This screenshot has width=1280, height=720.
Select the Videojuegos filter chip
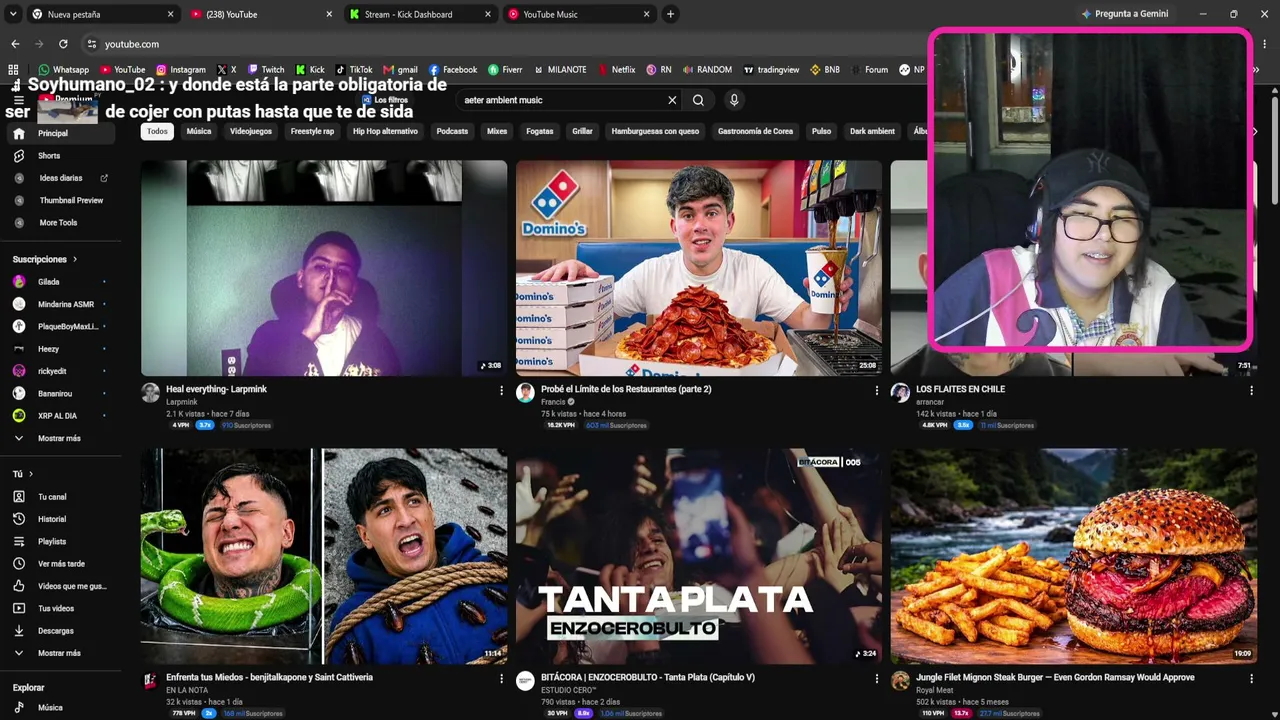click(x=251, y=131)
